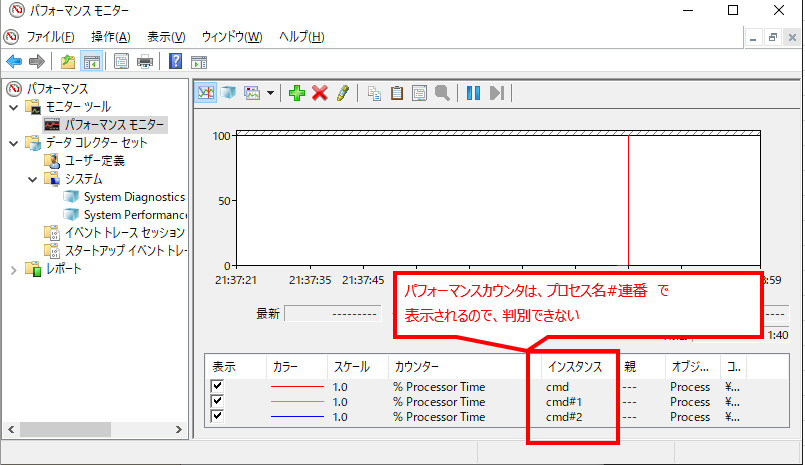Click the Update Data step icon

pos(496,93)
